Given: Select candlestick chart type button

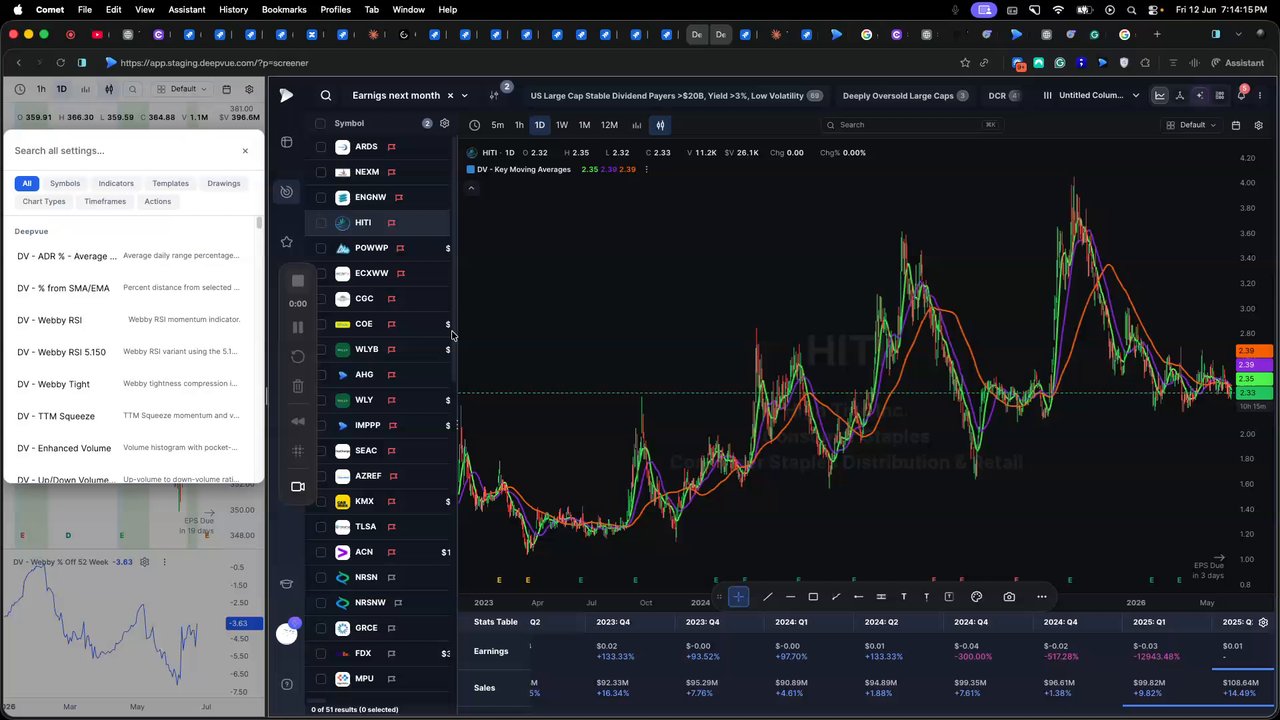Looking at the screenshot, I should pyautogui.click(x=660, y=125).
